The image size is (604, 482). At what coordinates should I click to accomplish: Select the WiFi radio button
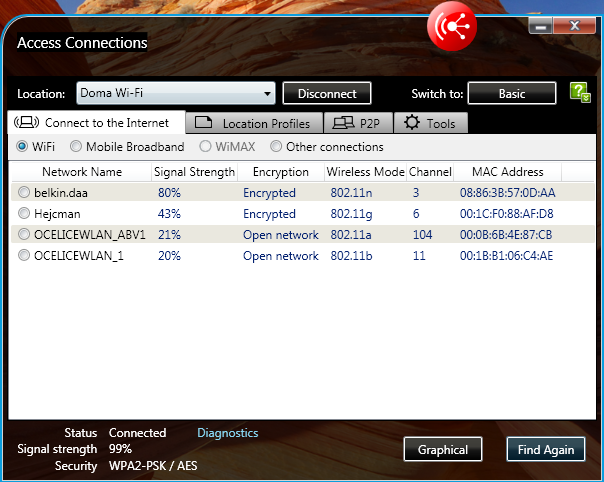[x=23, y=147]
